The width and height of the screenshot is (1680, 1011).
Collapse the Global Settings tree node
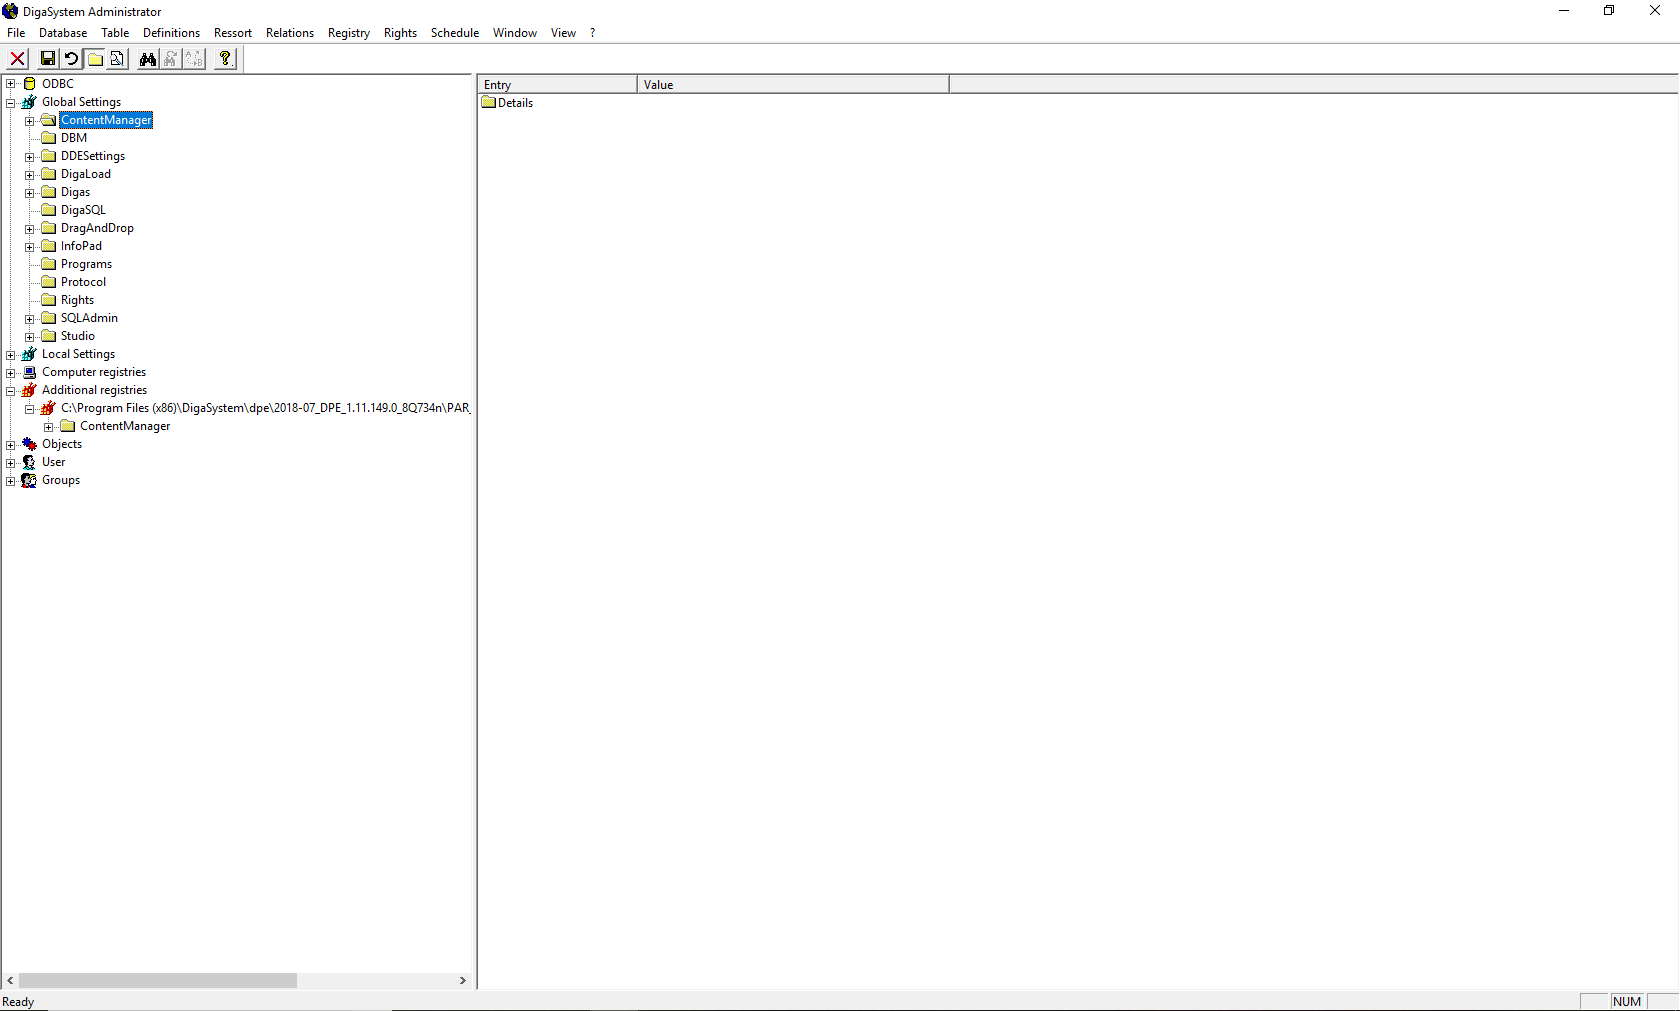coord(11,103)
